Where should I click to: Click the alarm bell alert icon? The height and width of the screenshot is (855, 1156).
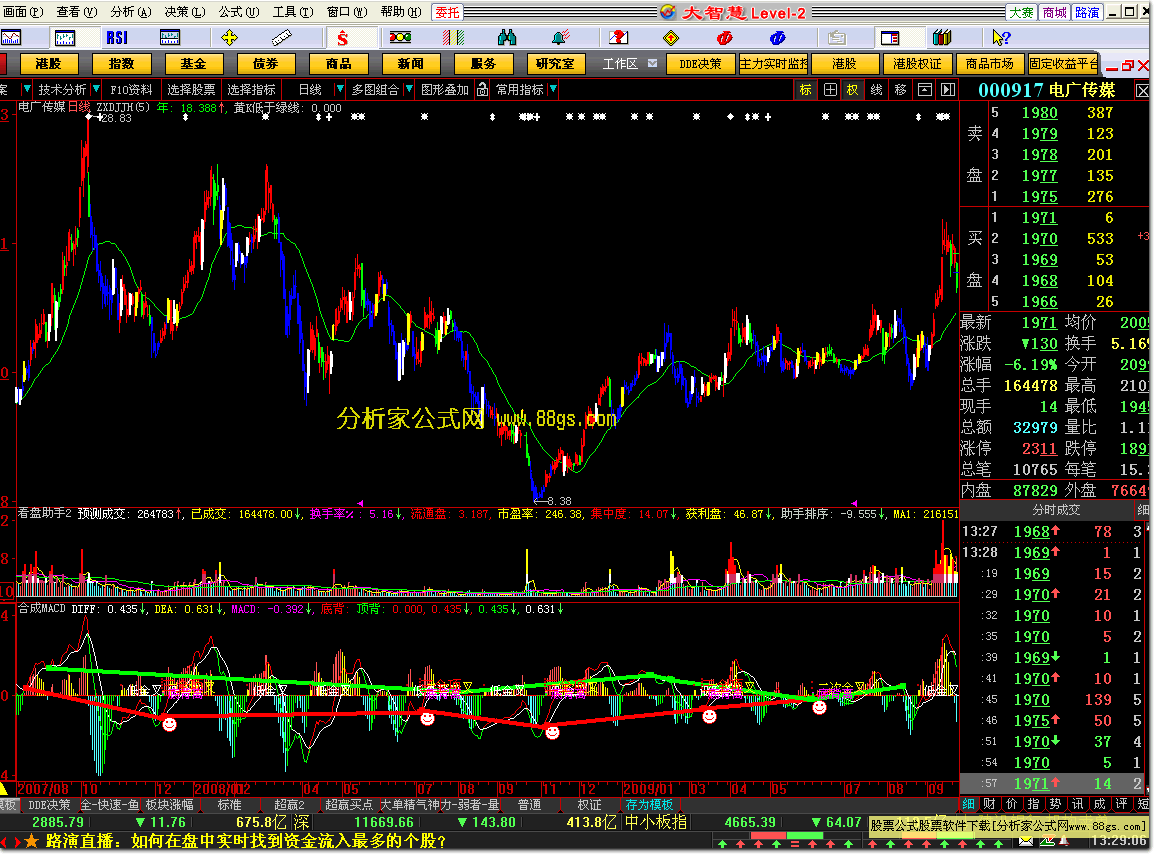click(560, 38)
